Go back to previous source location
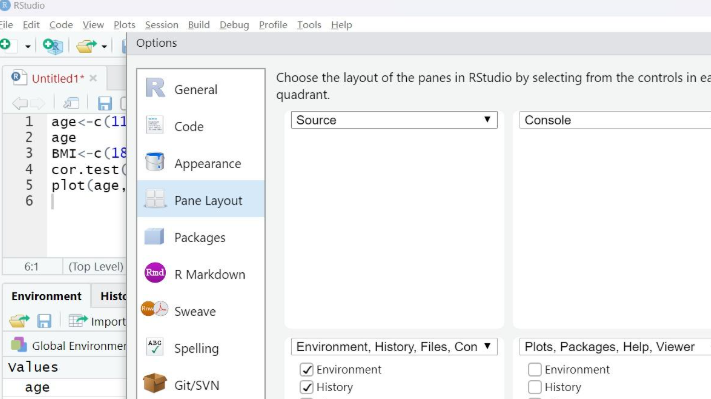This screenshot has width=711, height=399. (19, 103)
